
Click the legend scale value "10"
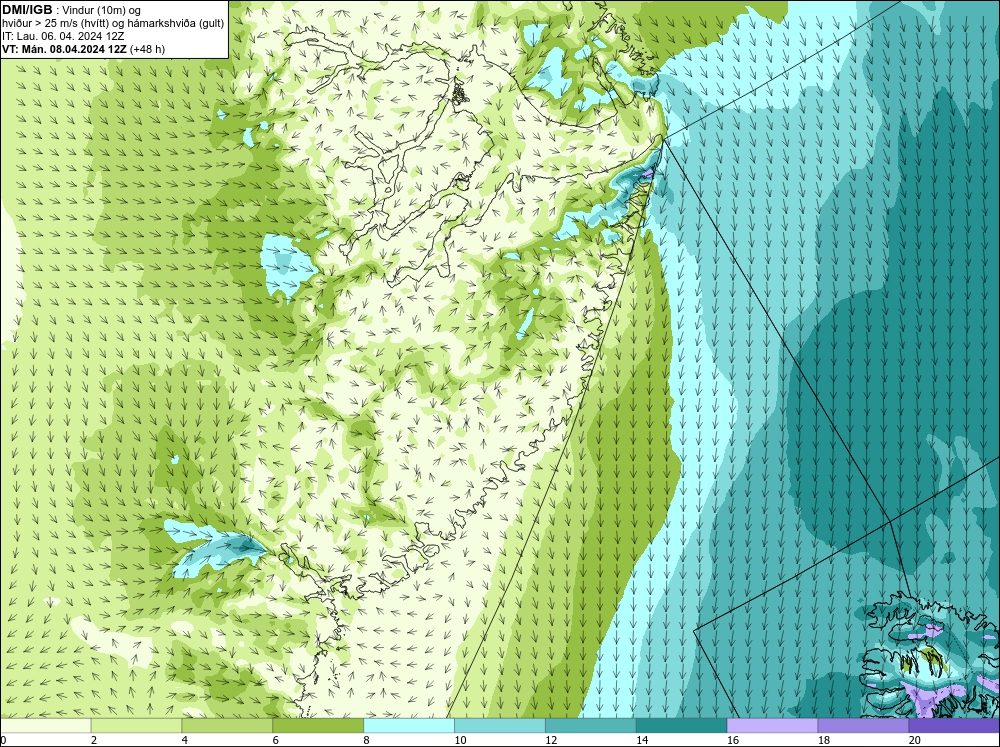click(460, 740)
